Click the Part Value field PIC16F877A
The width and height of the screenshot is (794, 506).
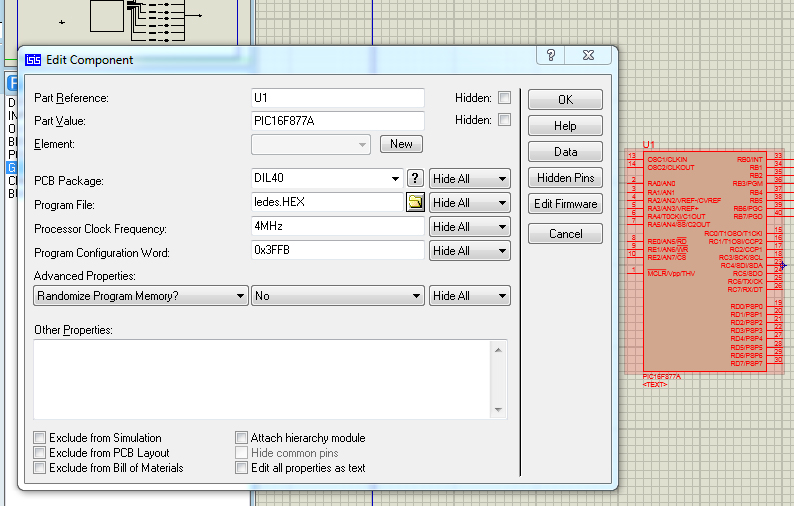[338, 121]
